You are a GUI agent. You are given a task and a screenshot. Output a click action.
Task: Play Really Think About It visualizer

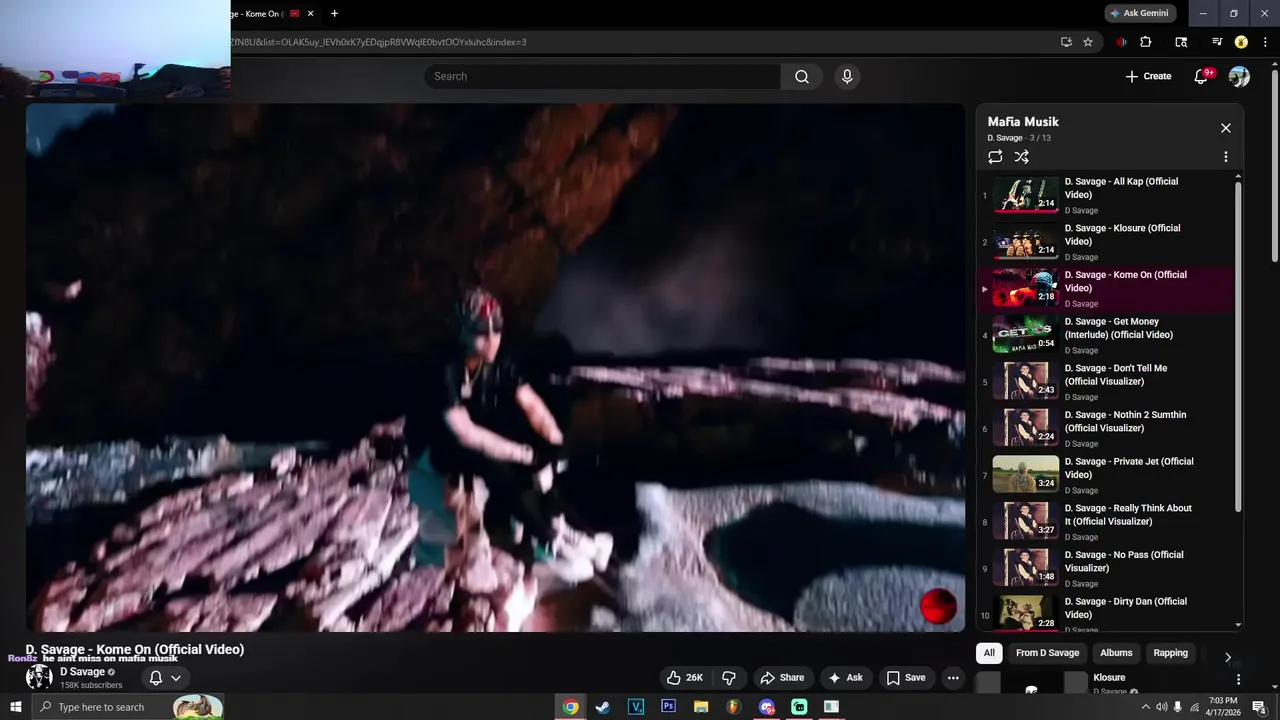pyautogui.click(x=1107, y=522)
